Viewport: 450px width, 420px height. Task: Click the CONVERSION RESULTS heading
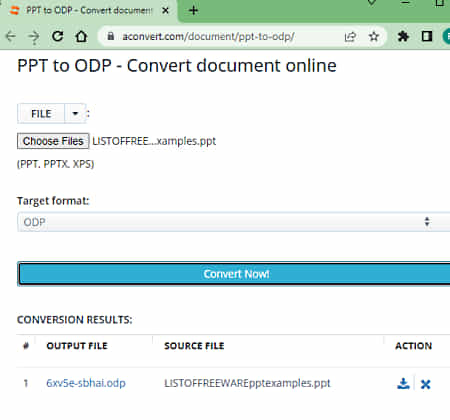click(75, 320)
